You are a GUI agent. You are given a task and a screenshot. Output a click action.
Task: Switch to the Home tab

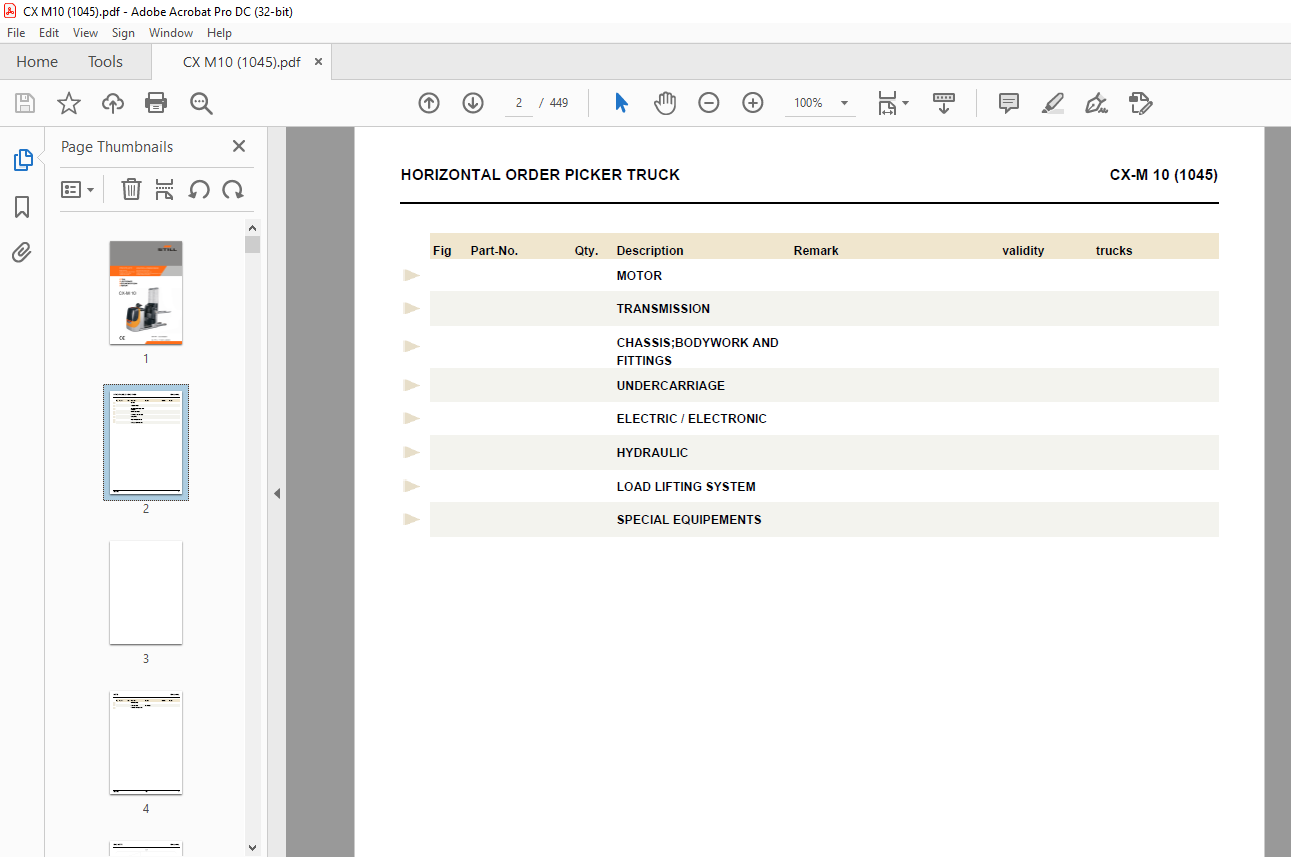[x=37, y=62]
